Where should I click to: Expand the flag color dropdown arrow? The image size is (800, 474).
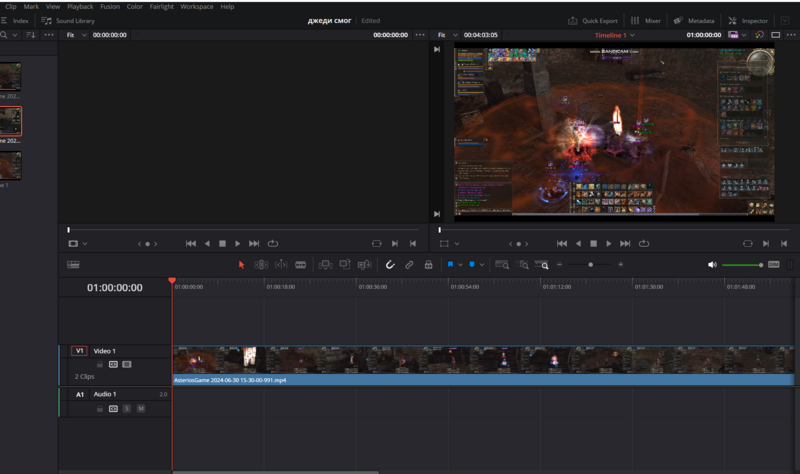pyautogui.click(x=460, y=265)
